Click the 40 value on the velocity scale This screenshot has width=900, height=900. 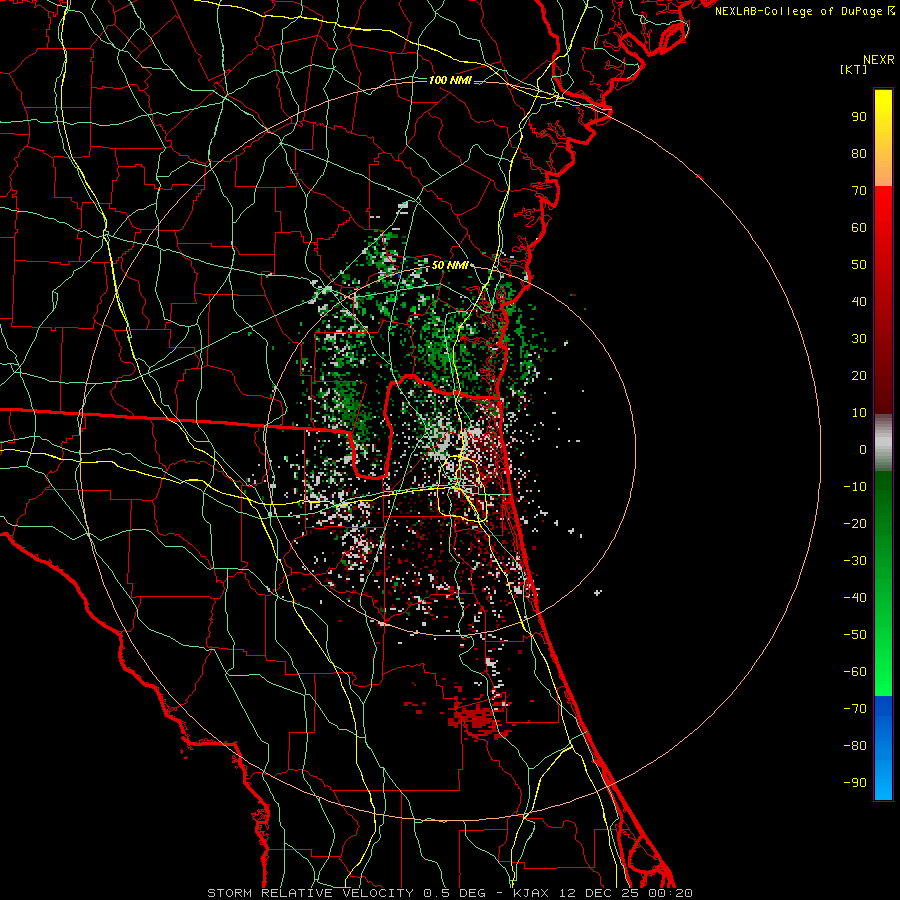coord(859,301)
